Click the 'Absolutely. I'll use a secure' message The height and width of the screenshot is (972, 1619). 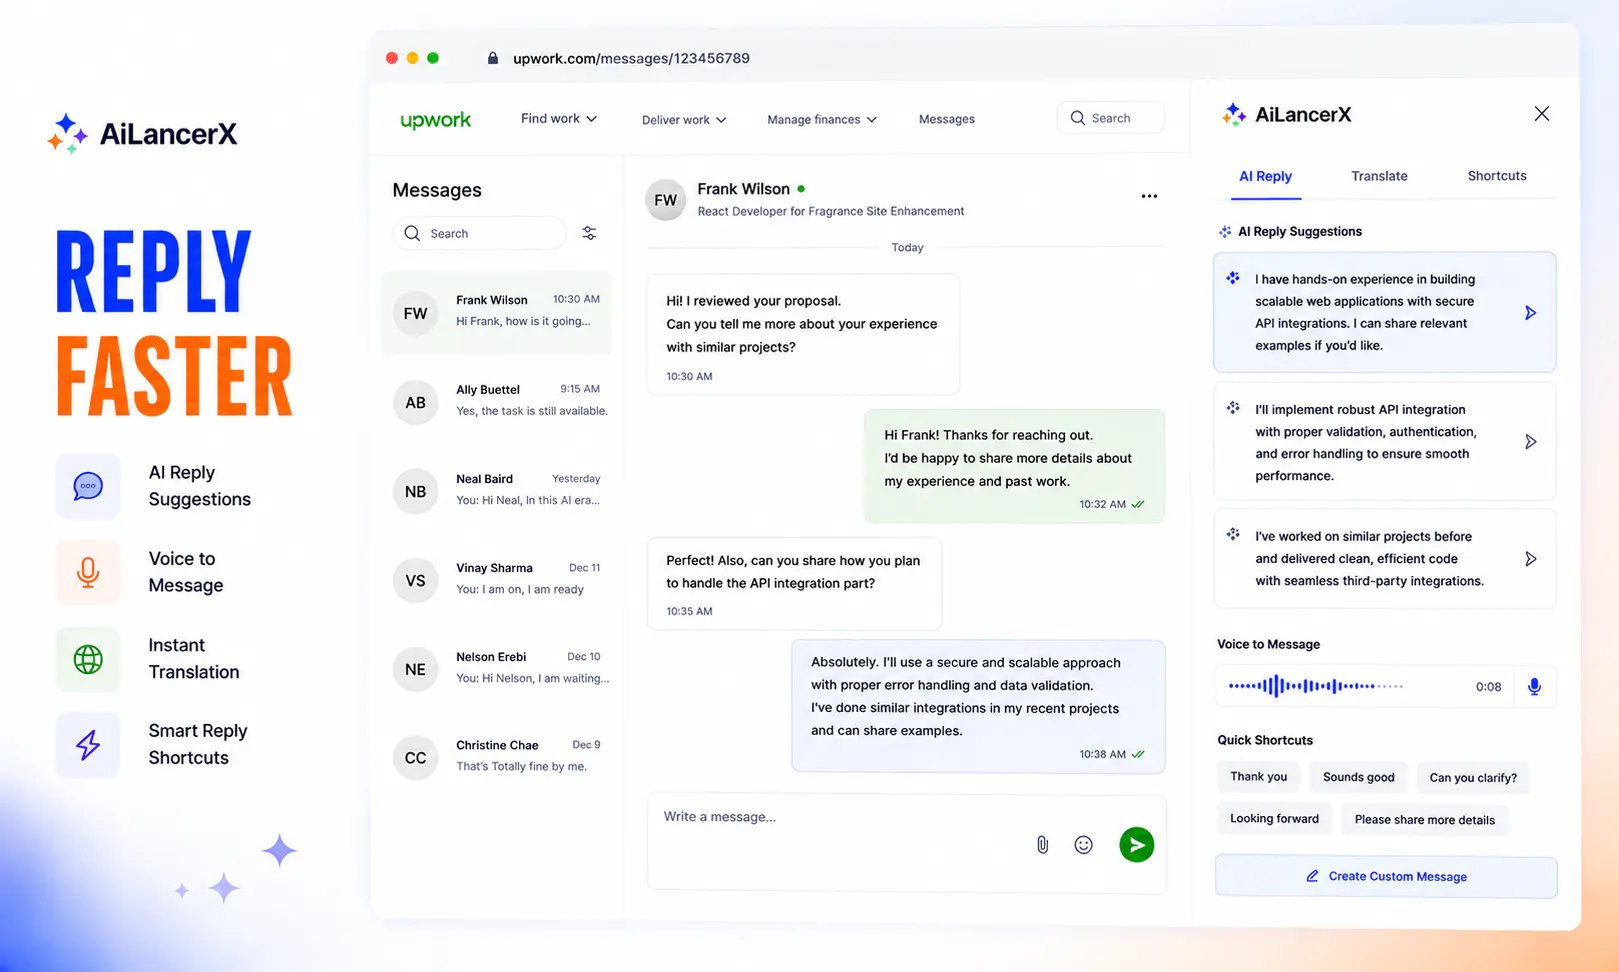click(978, 706)
